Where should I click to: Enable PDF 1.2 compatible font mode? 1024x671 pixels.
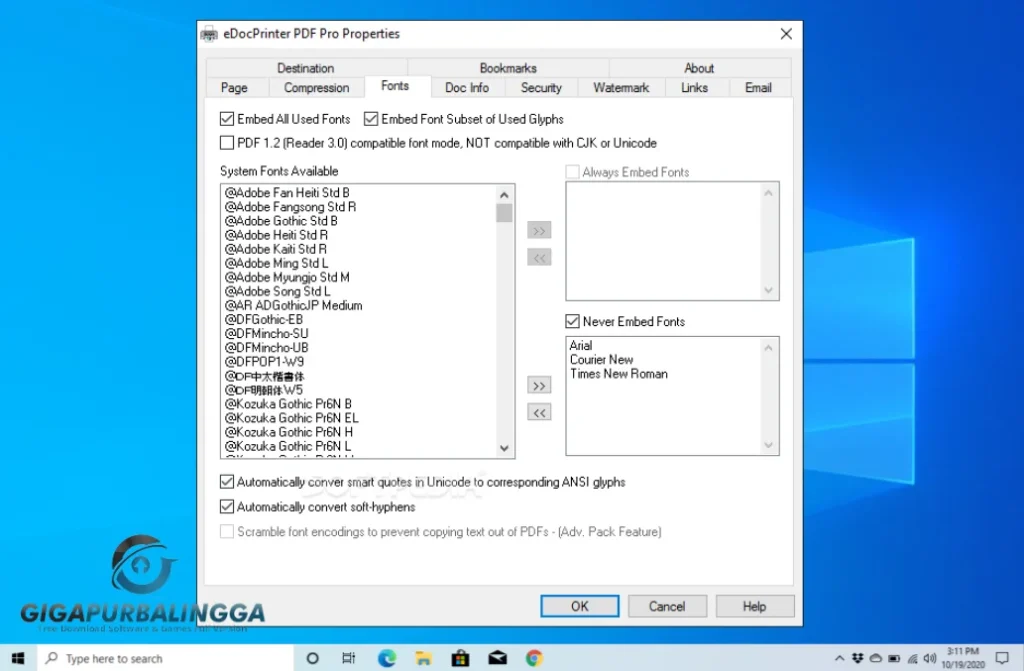tap(227, 142)
